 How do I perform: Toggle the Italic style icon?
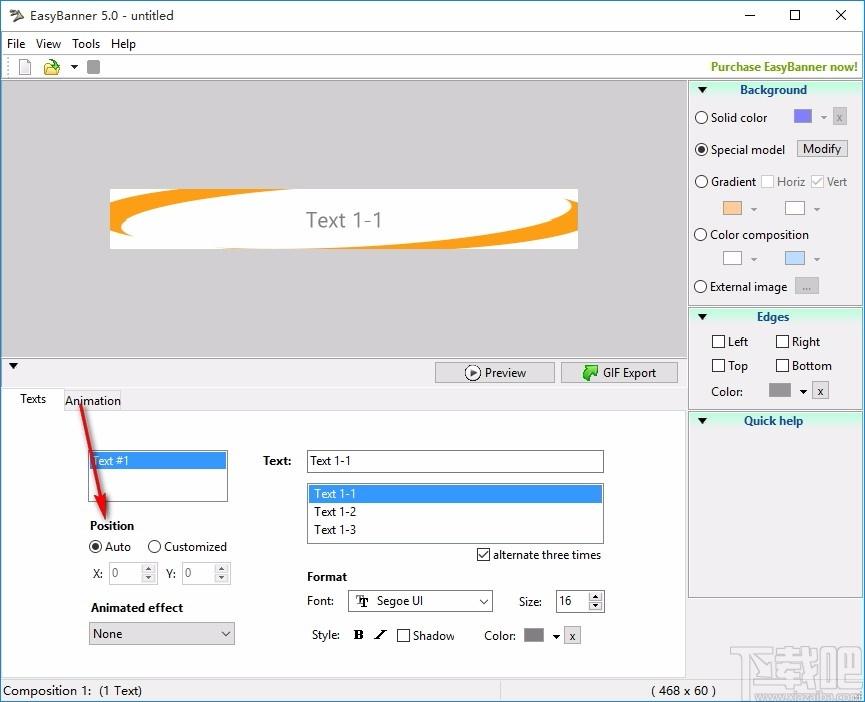(380, 635)
